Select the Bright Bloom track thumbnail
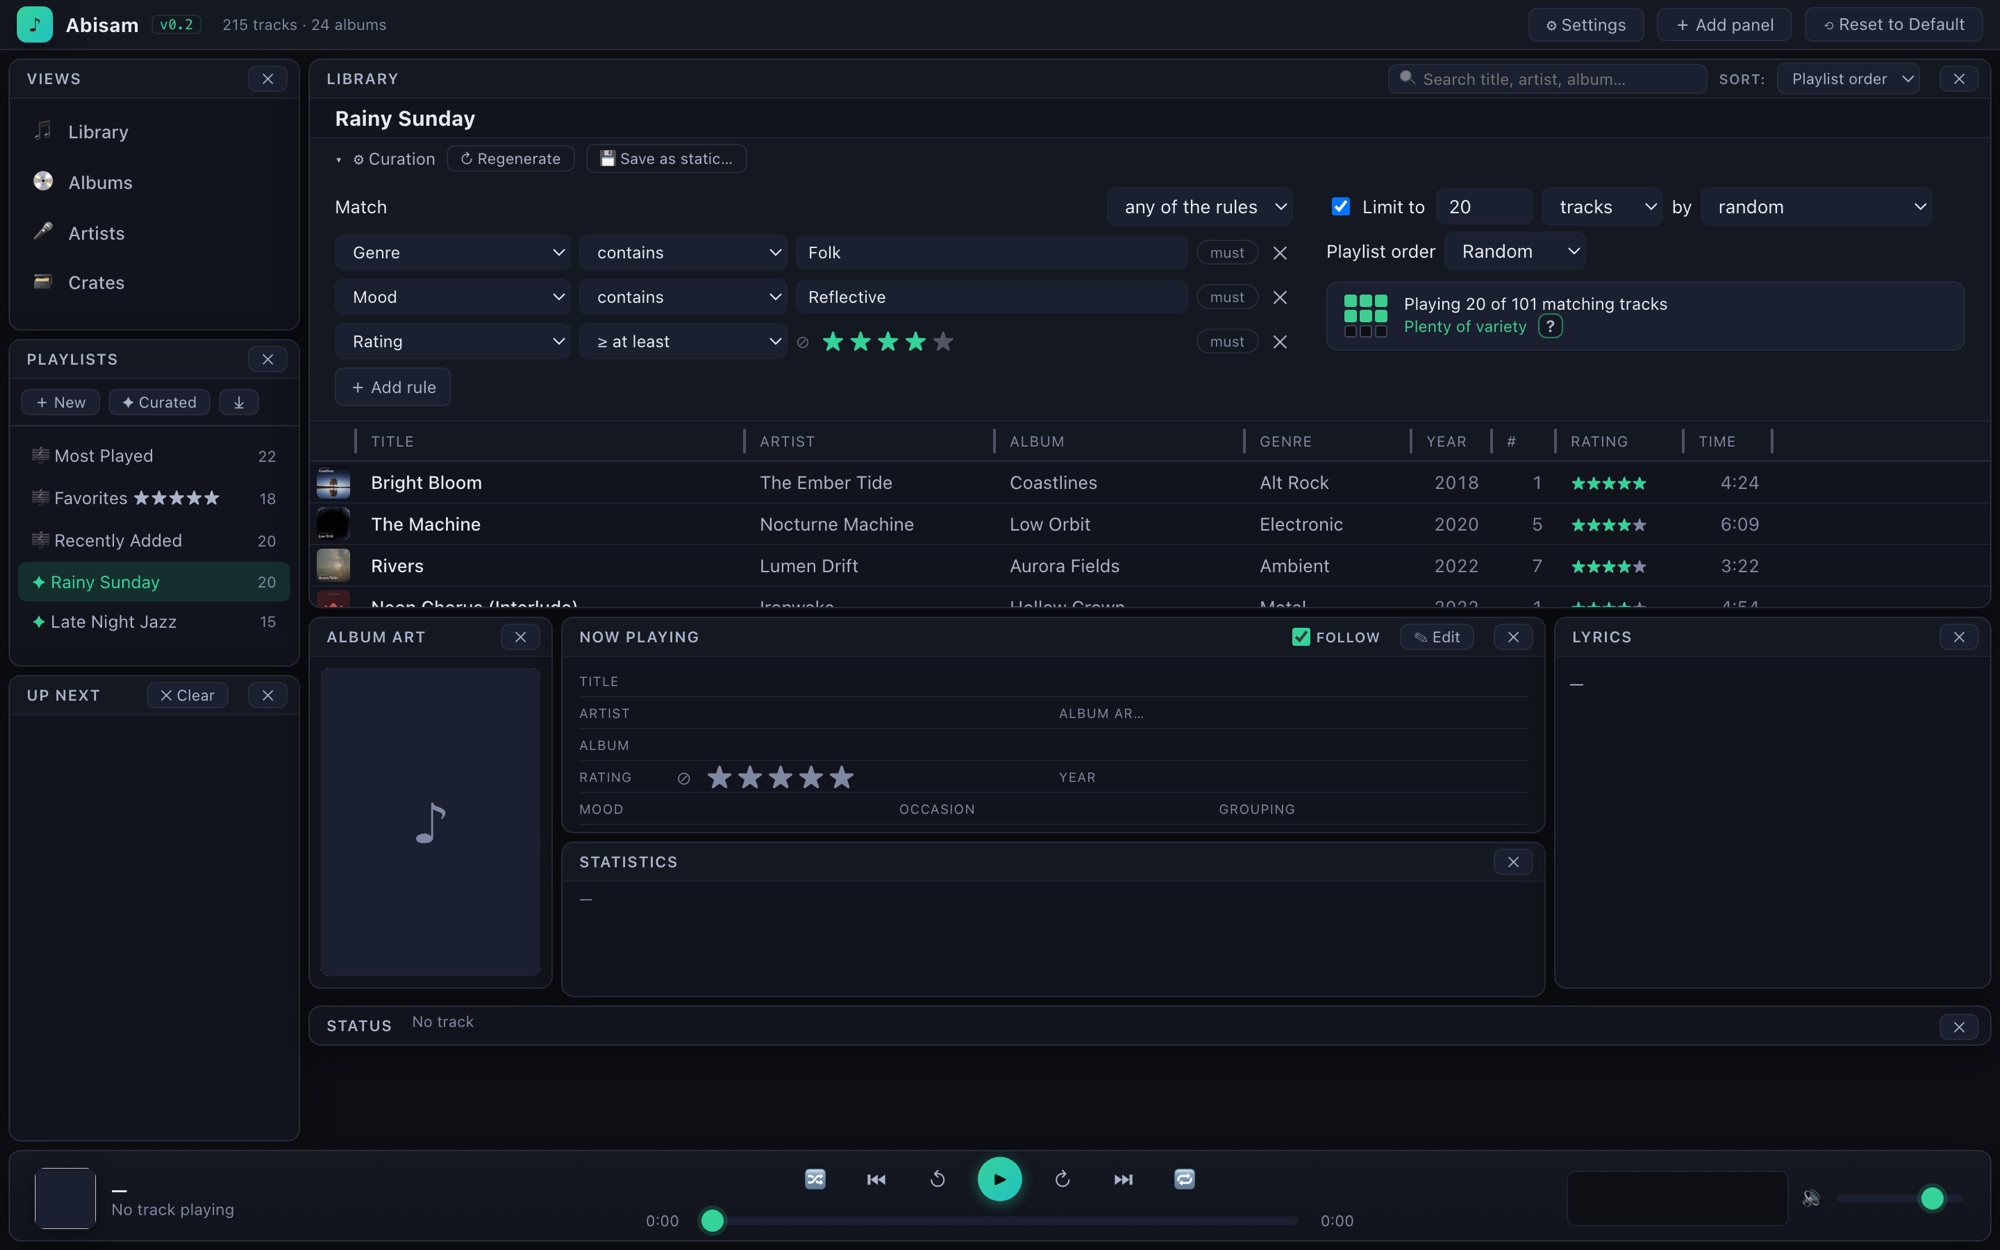Image resolution: width=2000 pixels, height=1250 pixels. click(333, 482)
